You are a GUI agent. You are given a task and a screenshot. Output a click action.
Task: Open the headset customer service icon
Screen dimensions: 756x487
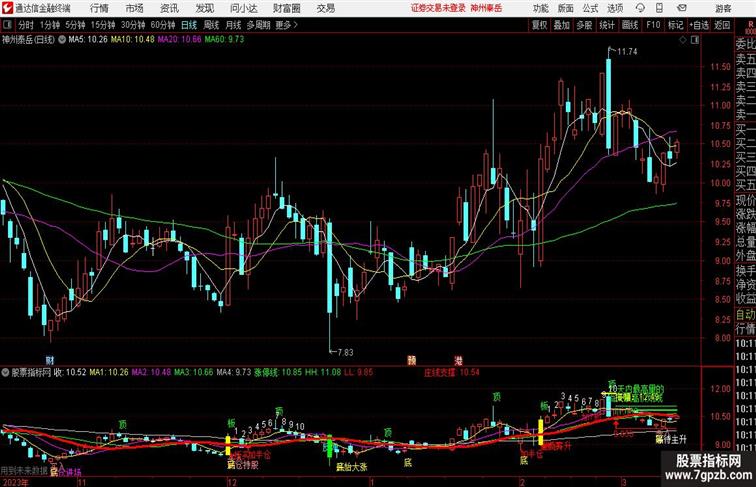pos(640,8)
